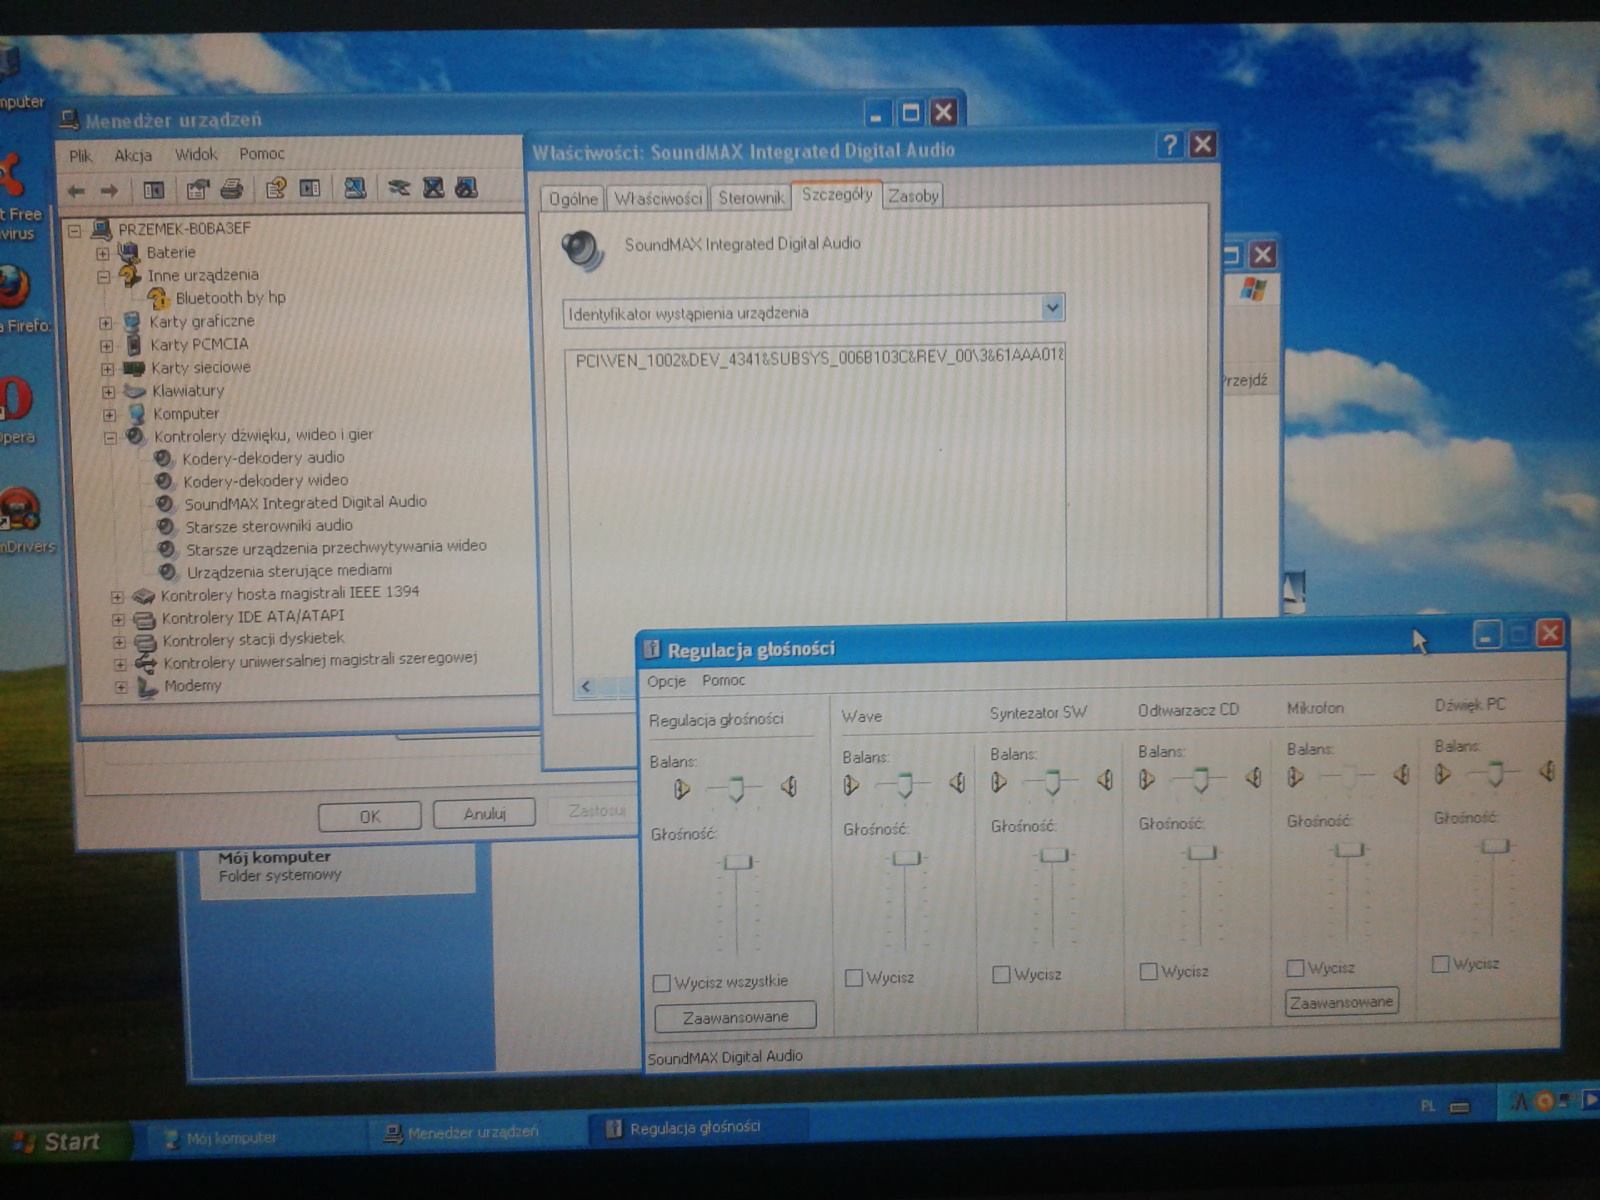Image resolution: width=1600 pixels, height=1200 pixels.
Task: Click the help question-mark toolbar icon
Action: [275, 189]
